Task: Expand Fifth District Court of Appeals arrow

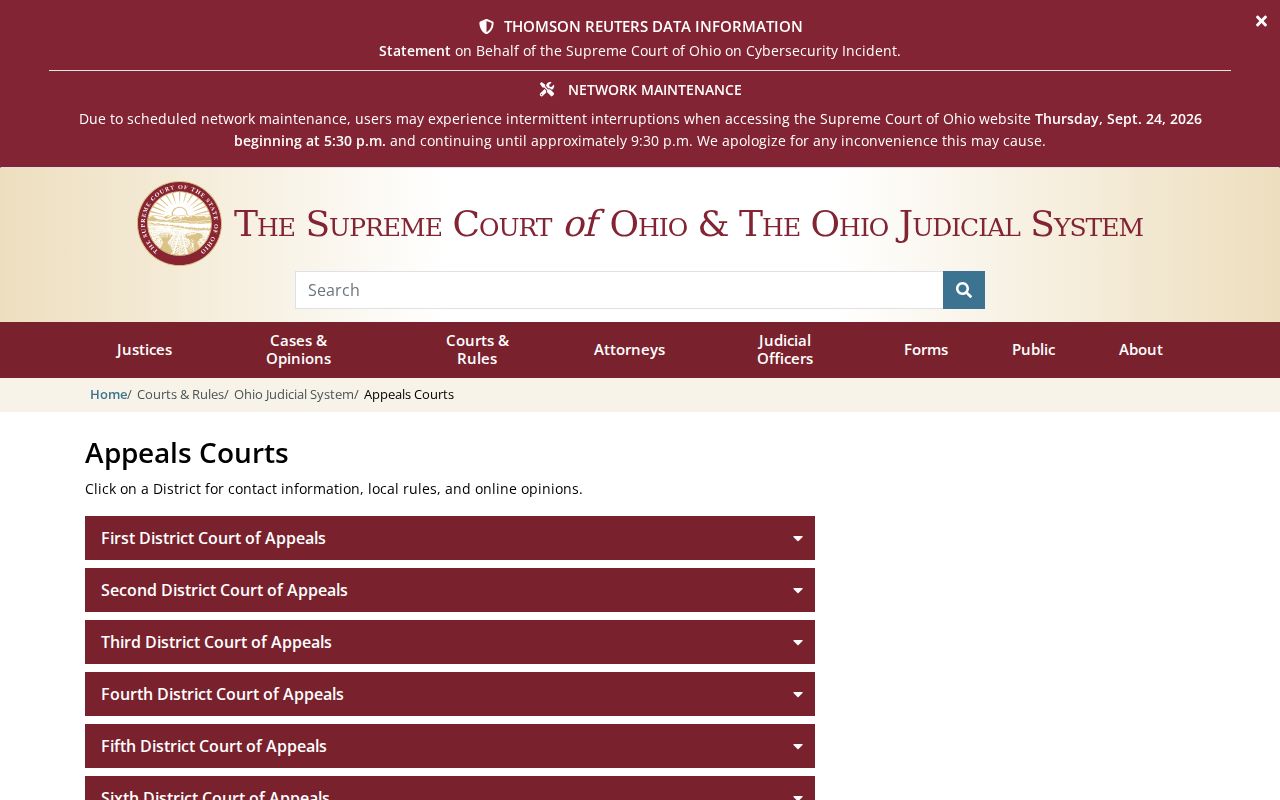Action: (797, 746)
